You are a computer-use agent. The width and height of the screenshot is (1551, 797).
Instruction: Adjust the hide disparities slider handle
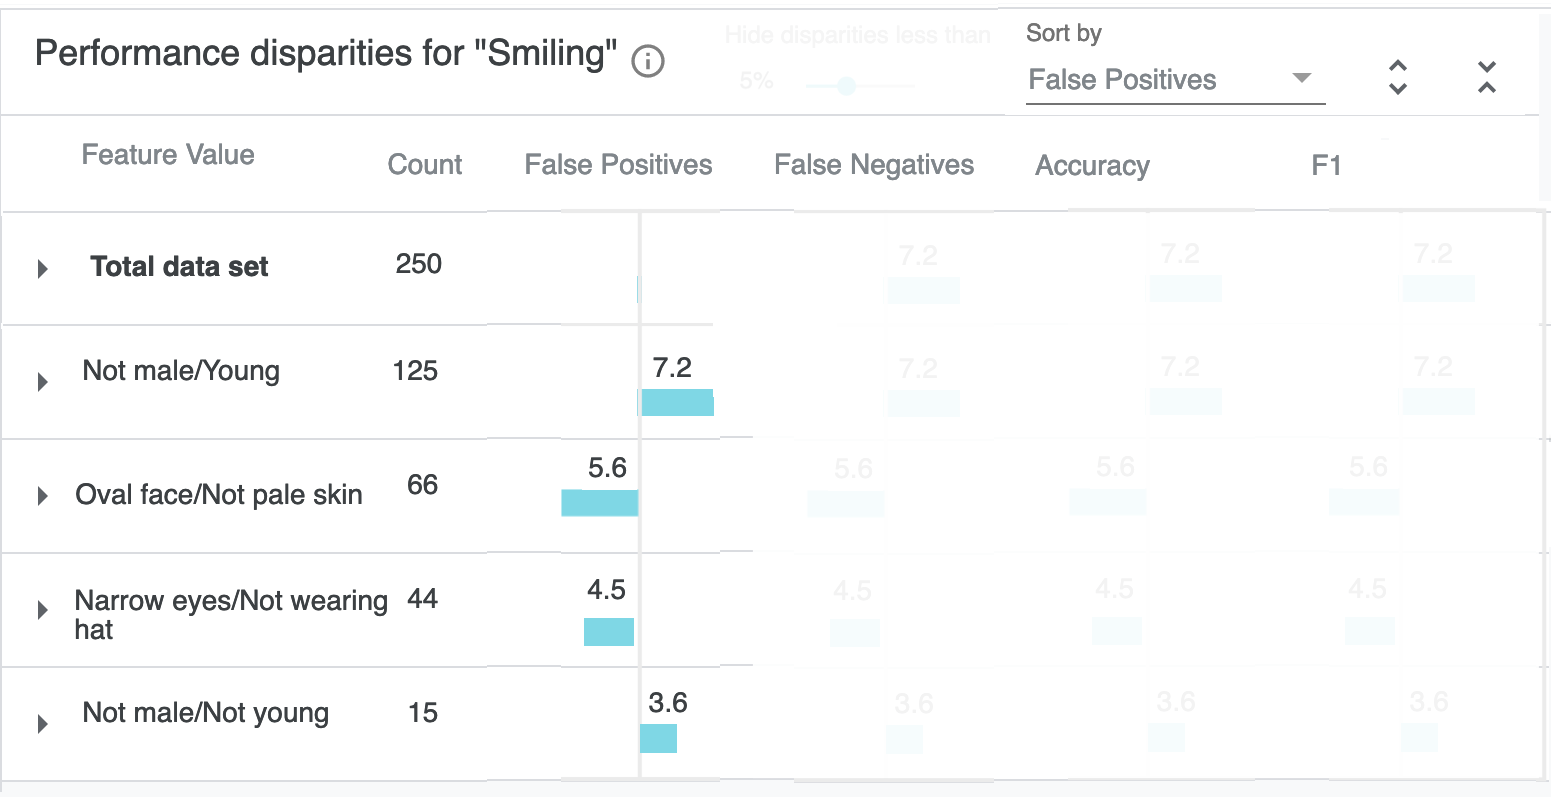(x=847, y=86)
